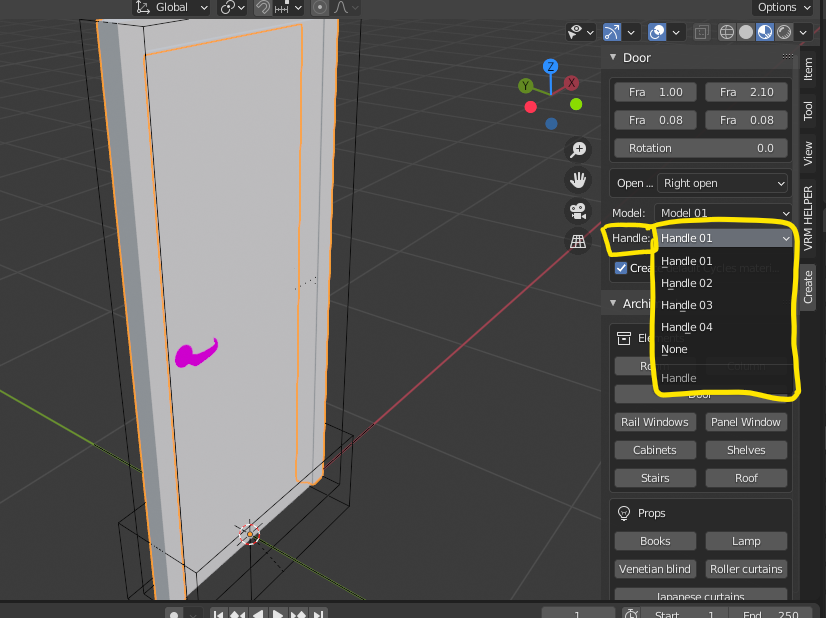Click the Y axis on navigation gizmo
The image size is (826, 618).
point(525,85)
